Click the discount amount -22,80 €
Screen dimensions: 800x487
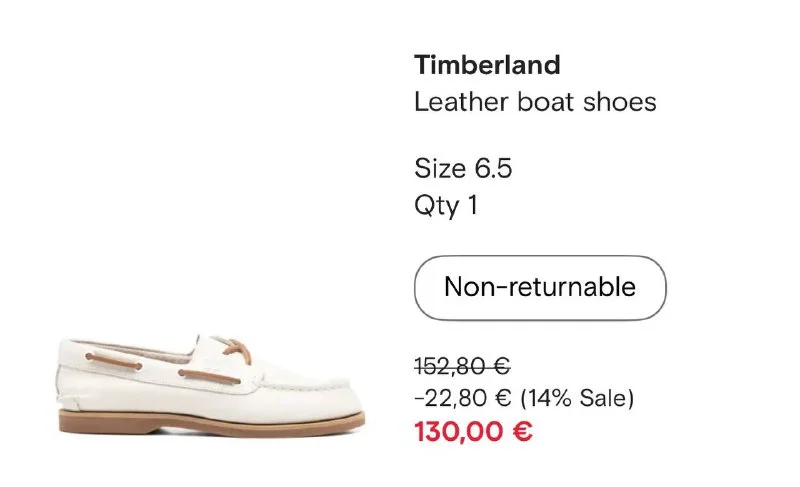(x=463, y=399)
